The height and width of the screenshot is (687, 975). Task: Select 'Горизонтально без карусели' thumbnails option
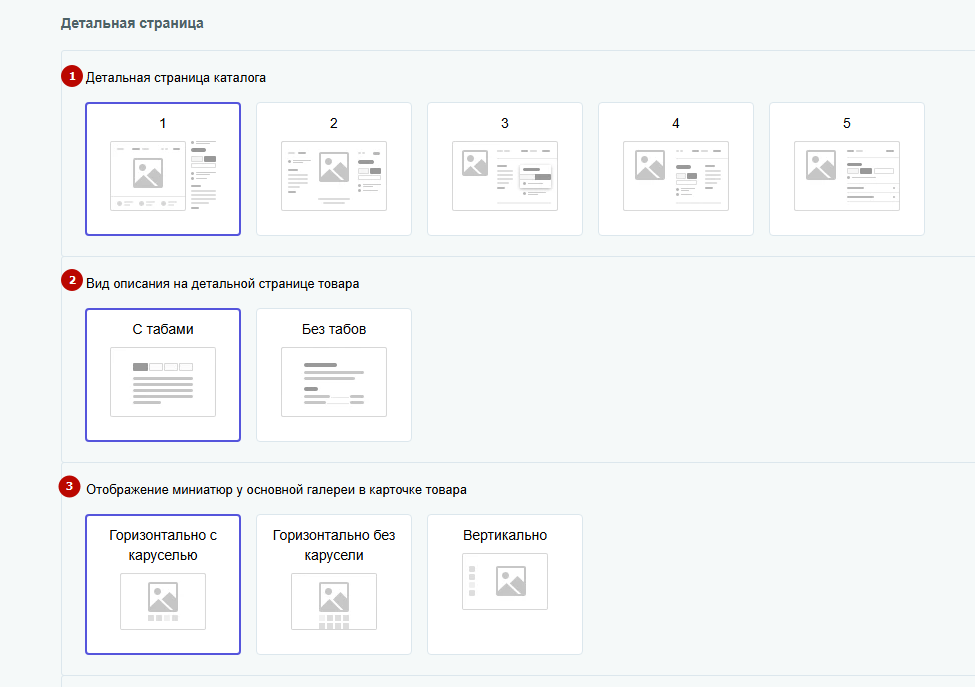334,584
